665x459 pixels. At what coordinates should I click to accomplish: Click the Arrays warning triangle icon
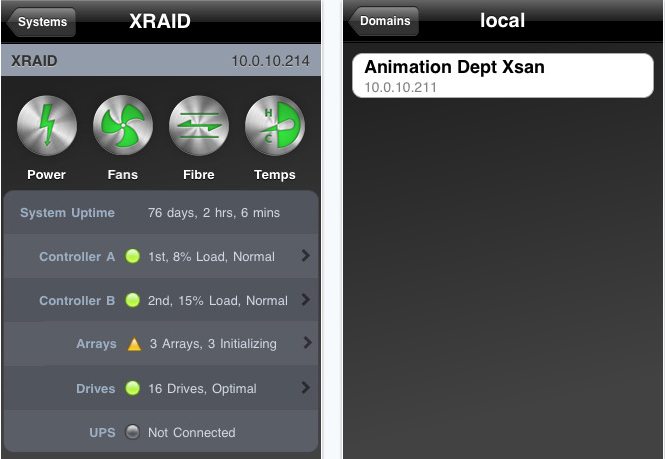tap(134, 344)
